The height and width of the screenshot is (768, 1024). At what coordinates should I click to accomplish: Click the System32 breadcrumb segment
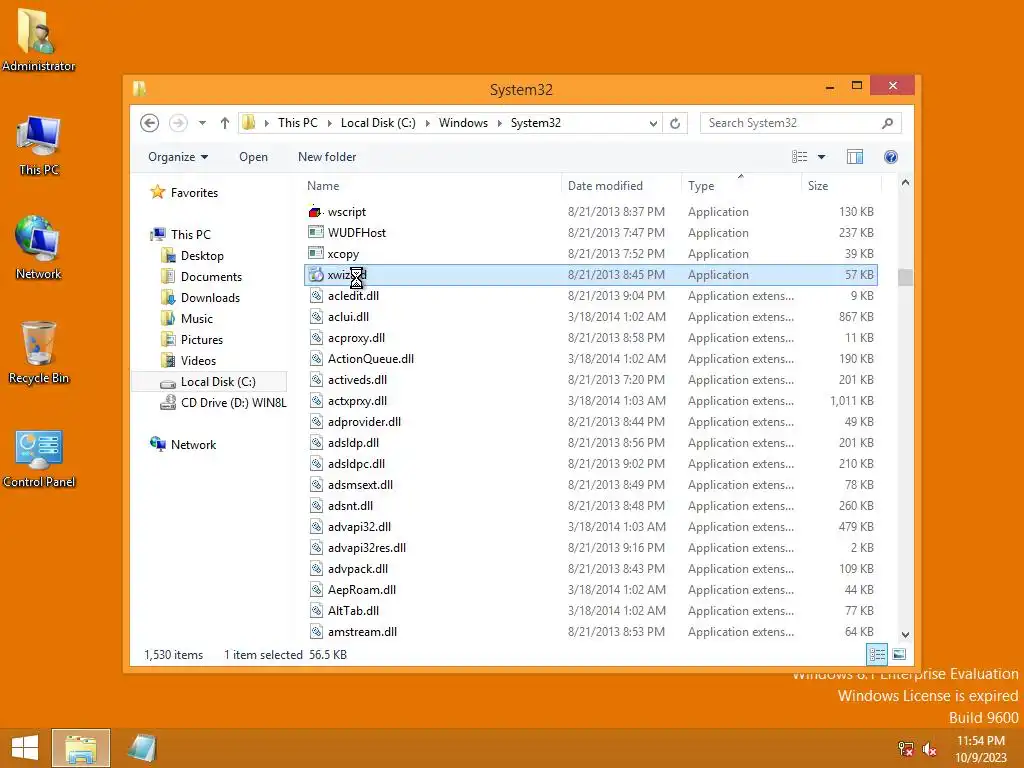[536, 123]
